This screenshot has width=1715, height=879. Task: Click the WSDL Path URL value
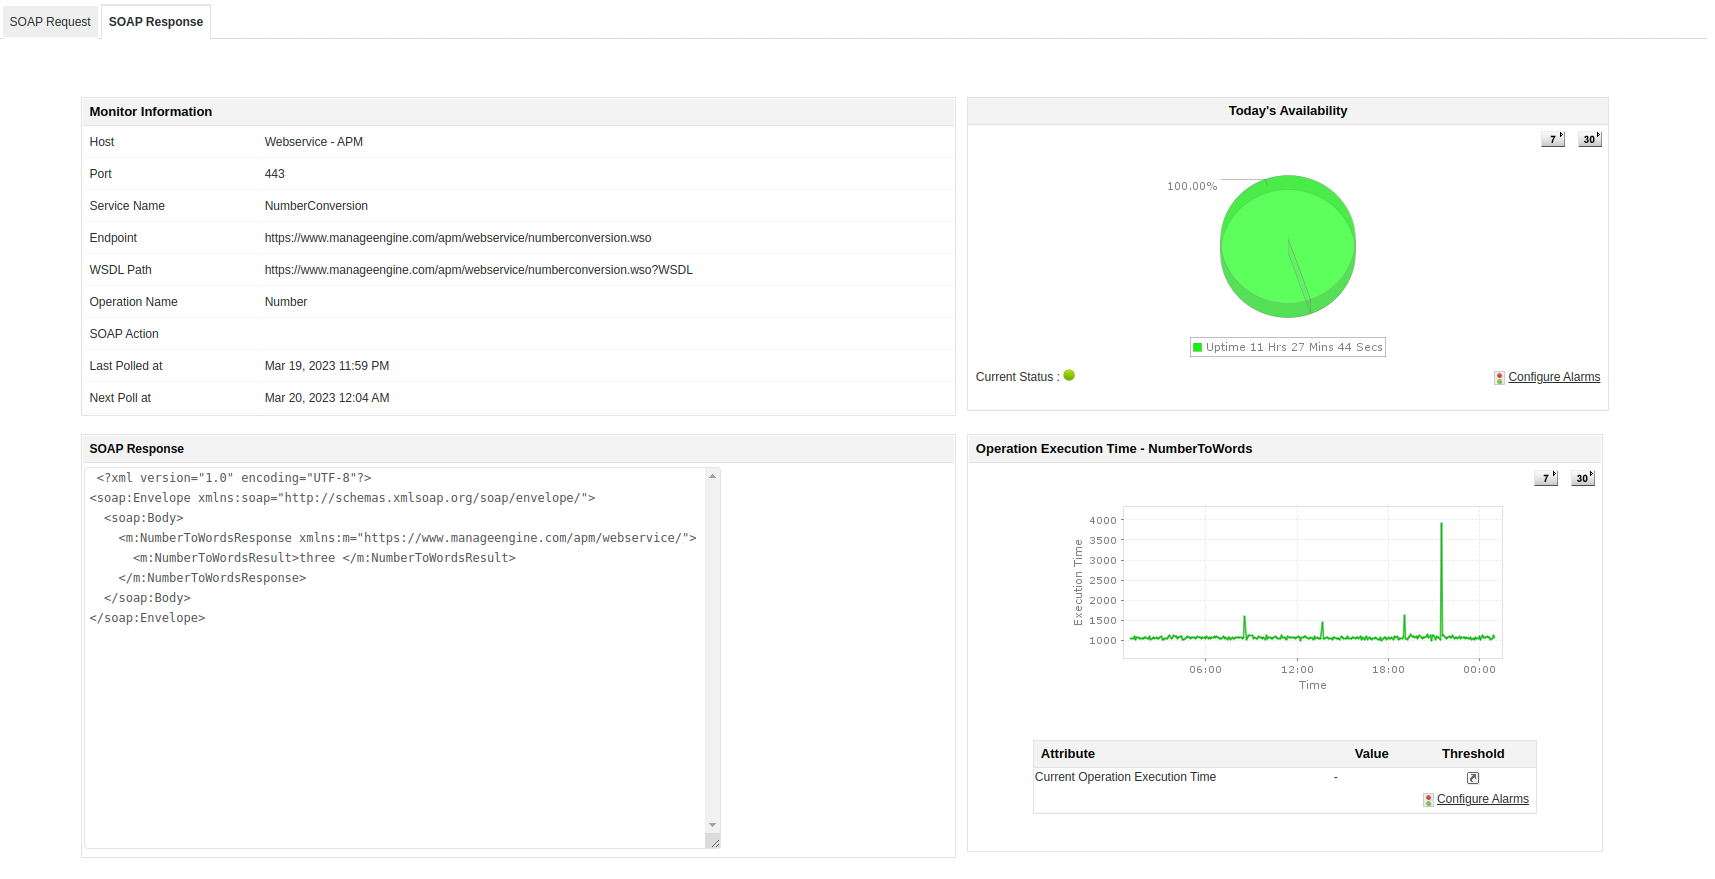478,270
